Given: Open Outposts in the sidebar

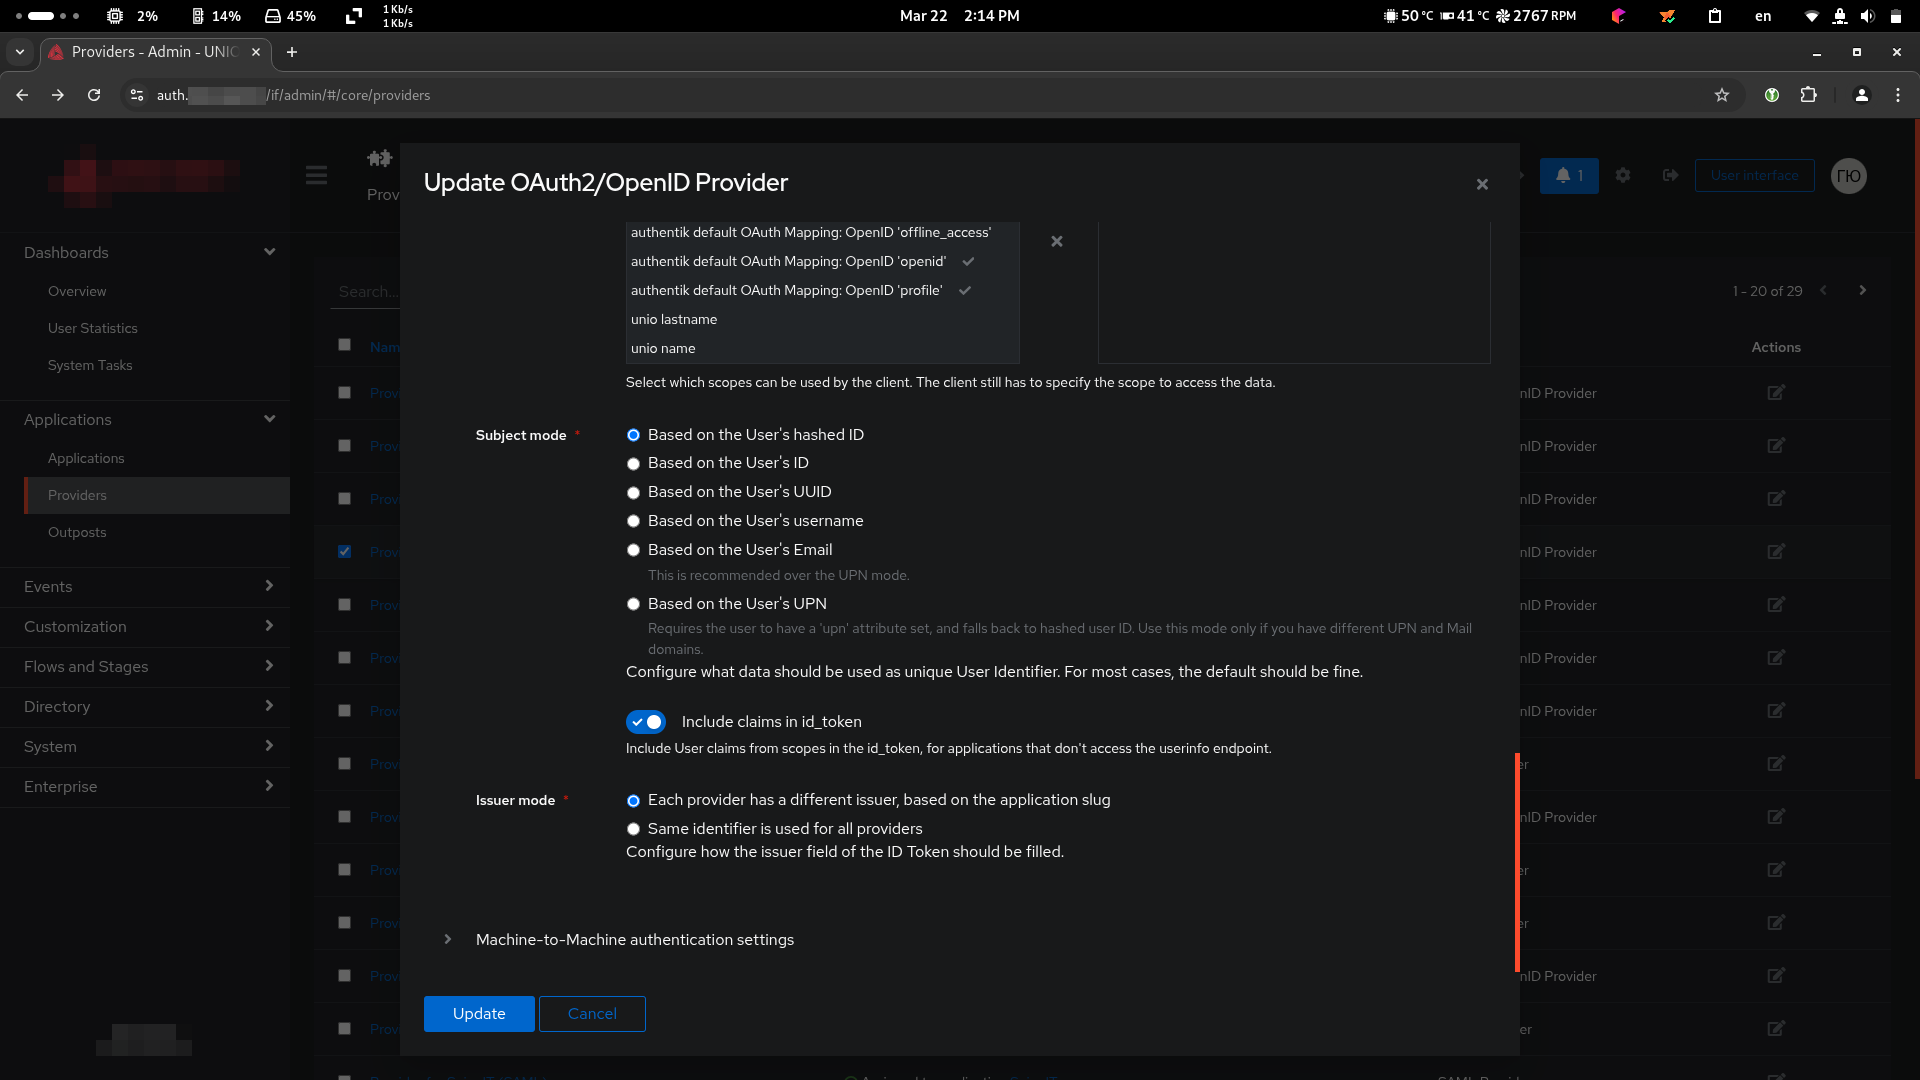Looking at the screenshot, I should click(77, 532).
